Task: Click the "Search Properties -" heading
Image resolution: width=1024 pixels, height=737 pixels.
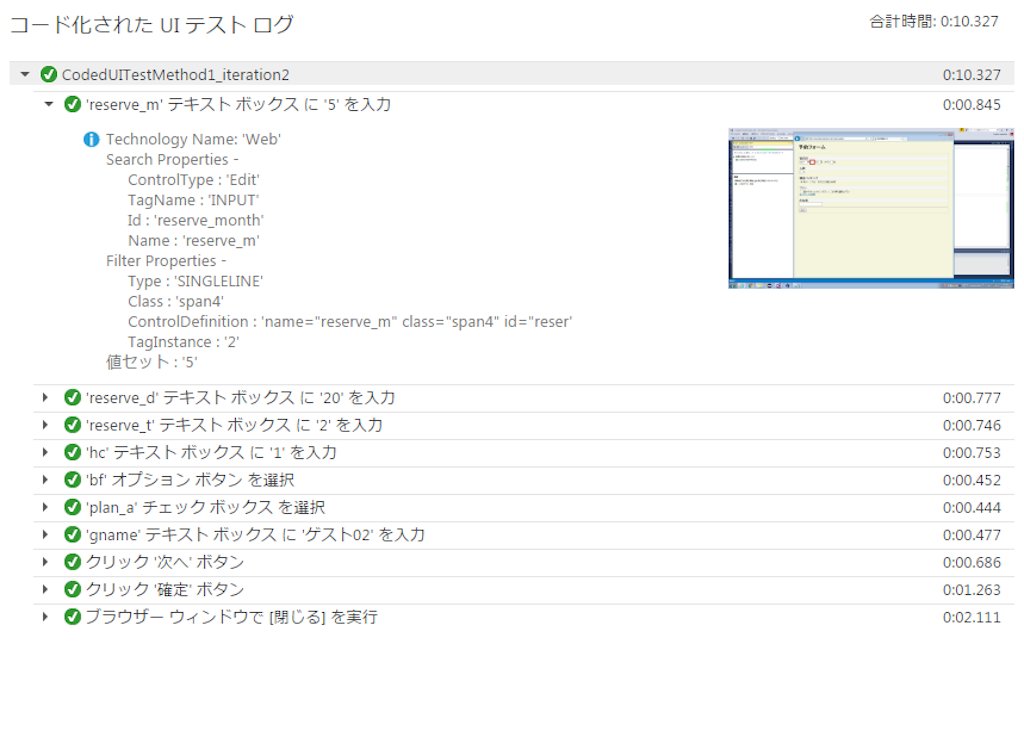Action: pyautogui.click(x=172, y=159)
